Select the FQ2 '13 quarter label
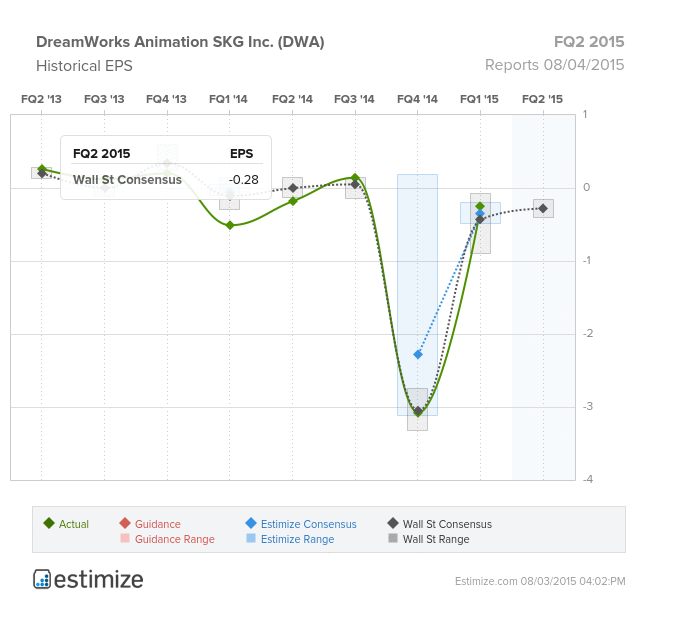Screen dimensions: 675x620 pyautogui.click(x=41, y=99)
